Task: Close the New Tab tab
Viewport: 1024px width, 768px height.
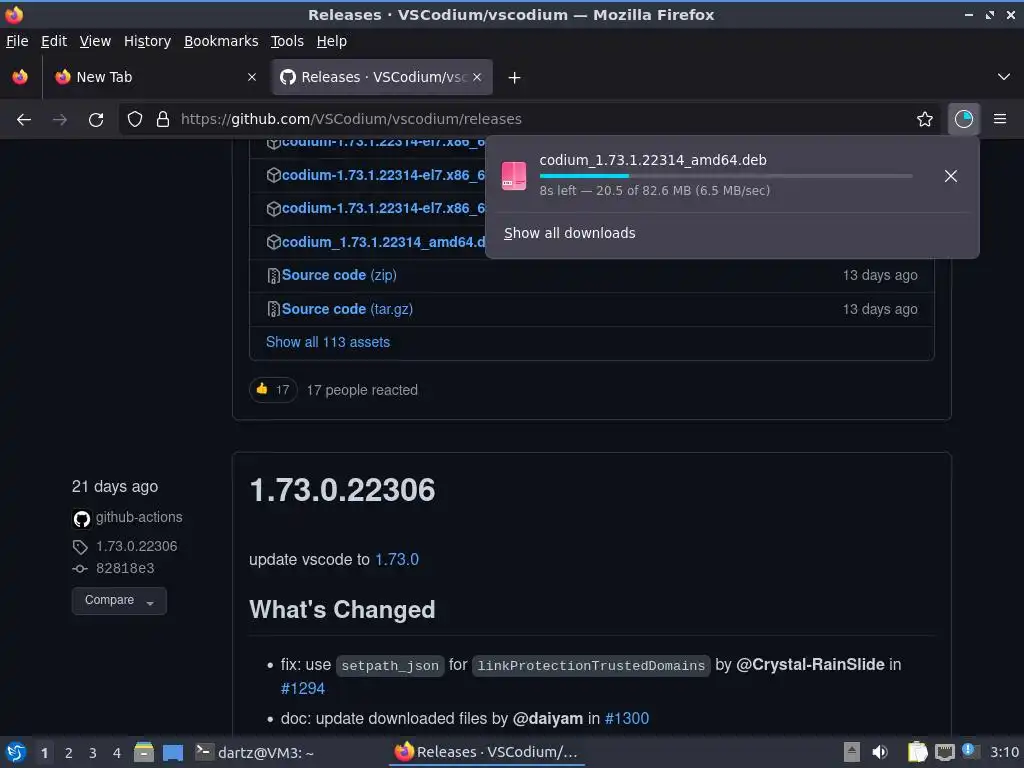Action: [252, 77]
